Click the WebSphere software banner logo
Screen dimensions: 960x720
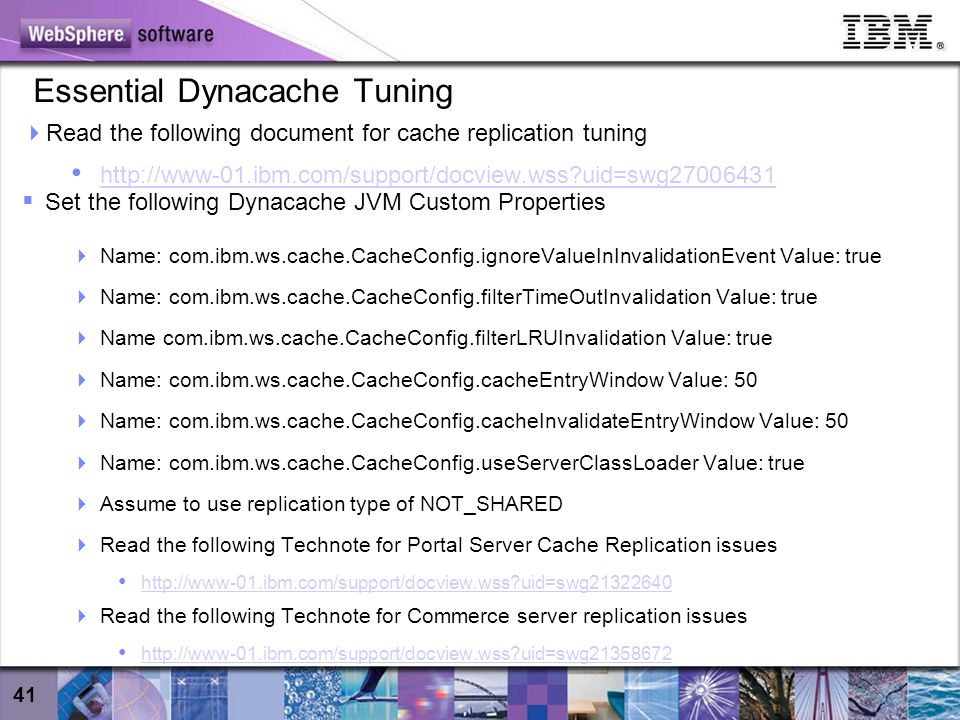(x=118, y=33)
